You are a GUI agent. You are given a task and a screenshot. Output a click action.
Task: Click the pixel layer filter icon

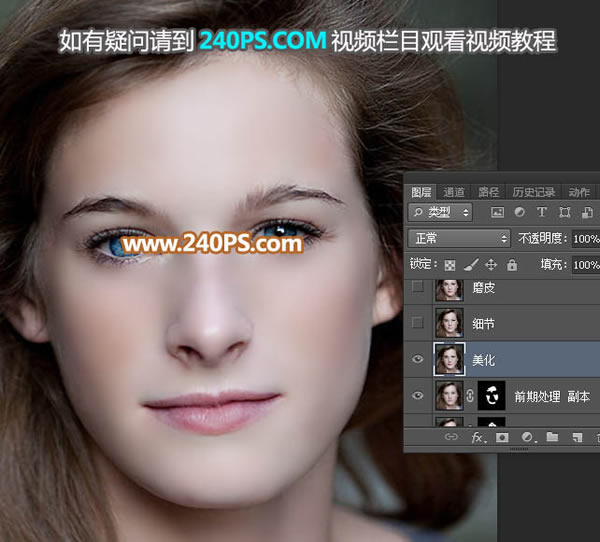click(x=497, y=213)
